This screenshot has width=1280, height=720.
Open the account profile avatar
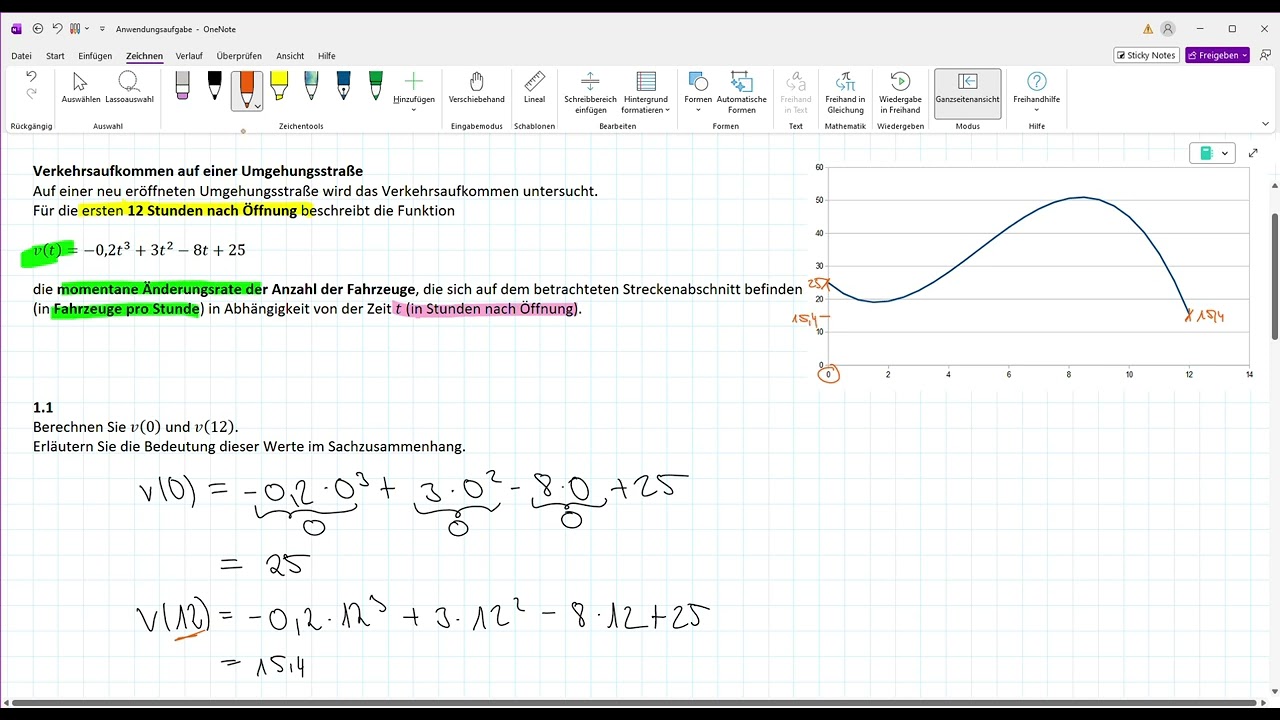pyautogui.click(x=1168, y=29)
